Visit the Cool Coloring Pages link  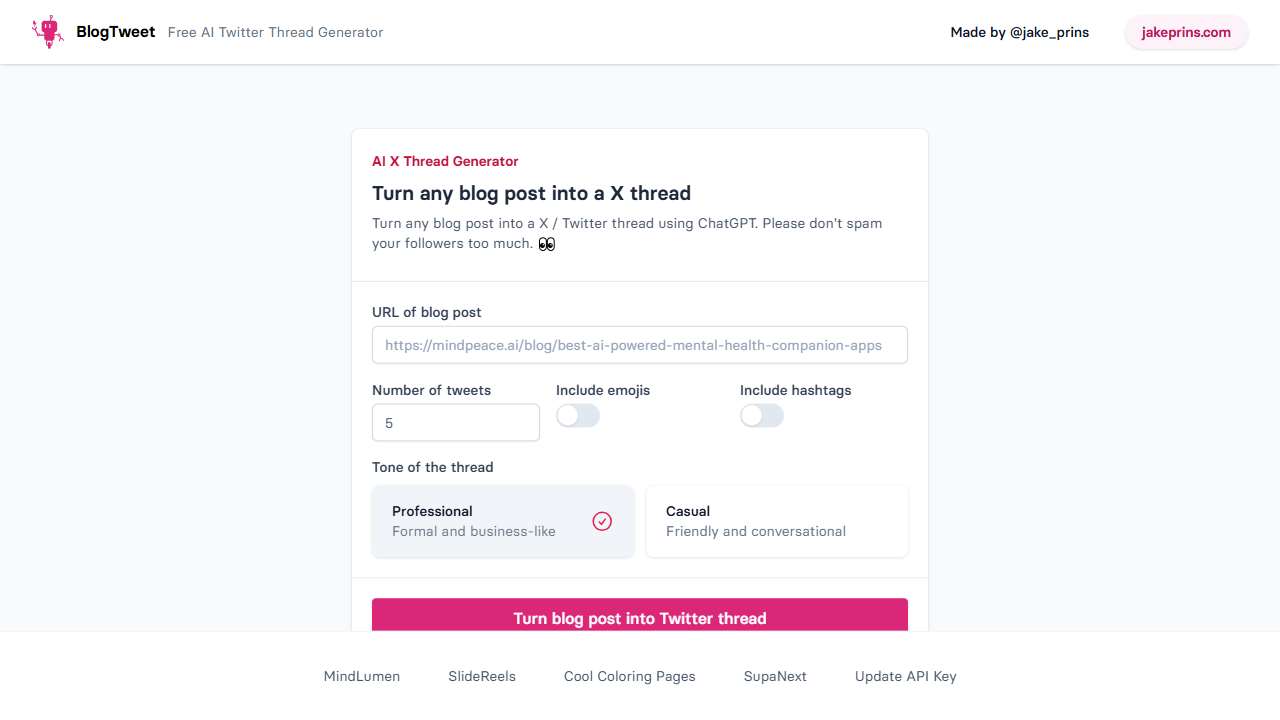coord(630,676)
